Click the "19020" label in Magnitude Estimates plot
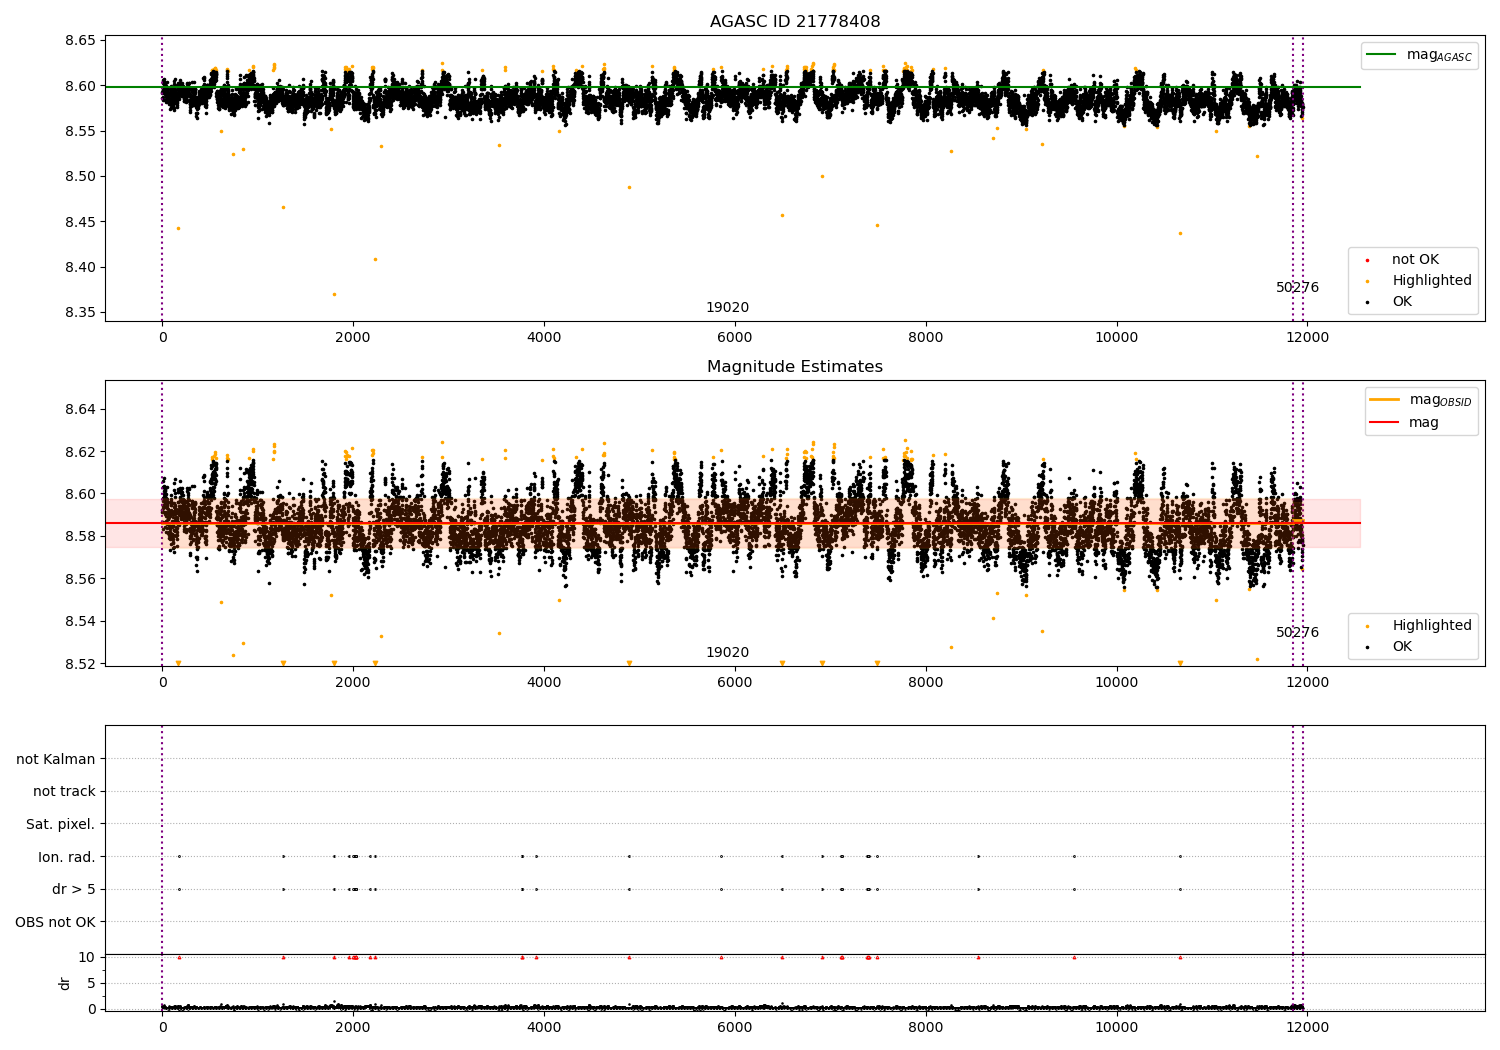The width and height of the screenshot is (1500, 1050). (727, 653)
